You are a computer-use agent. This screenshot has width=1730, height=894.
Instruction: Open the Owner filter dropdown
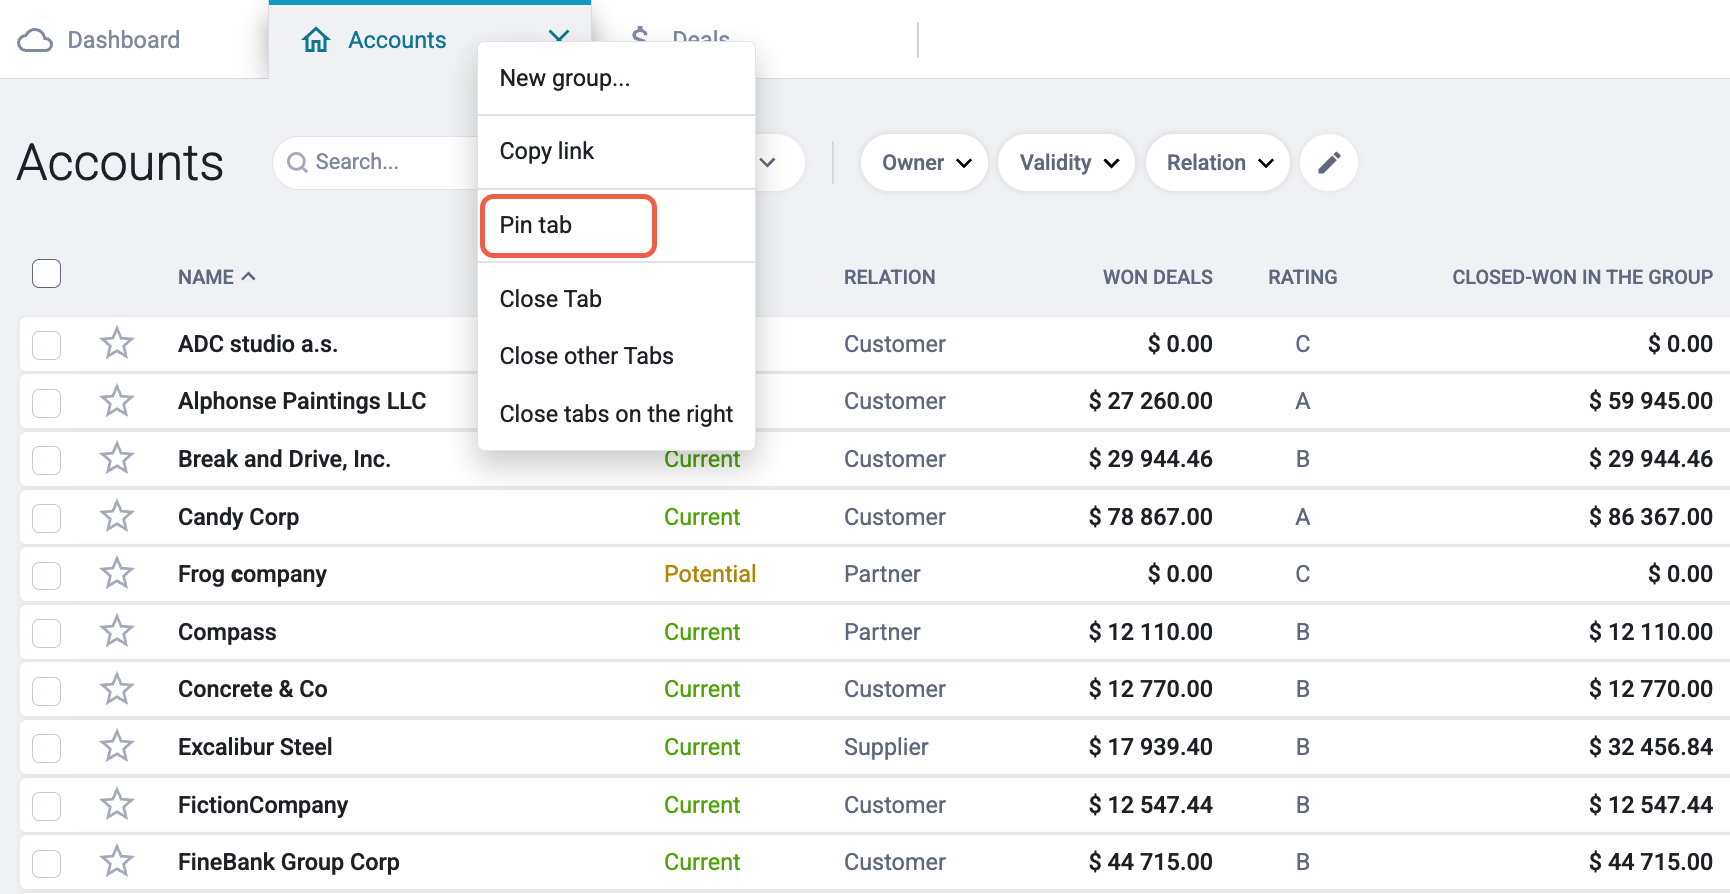coord(925,163)
